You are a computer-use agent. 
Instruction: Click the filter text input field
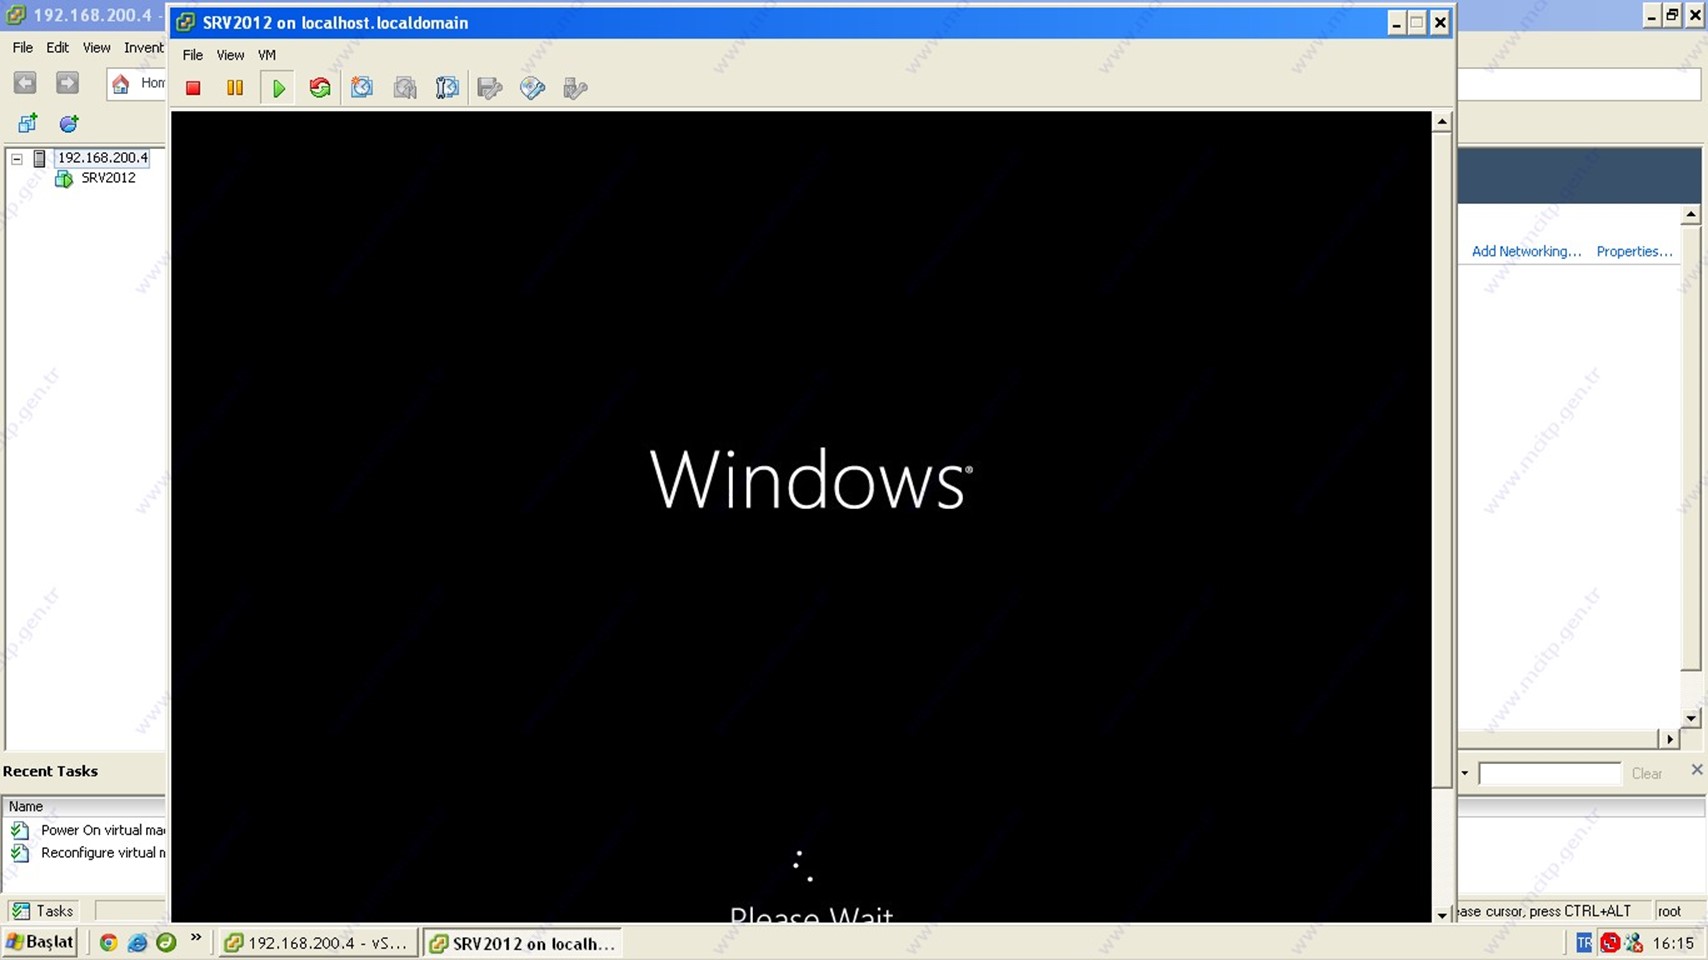pos(1549,773)
